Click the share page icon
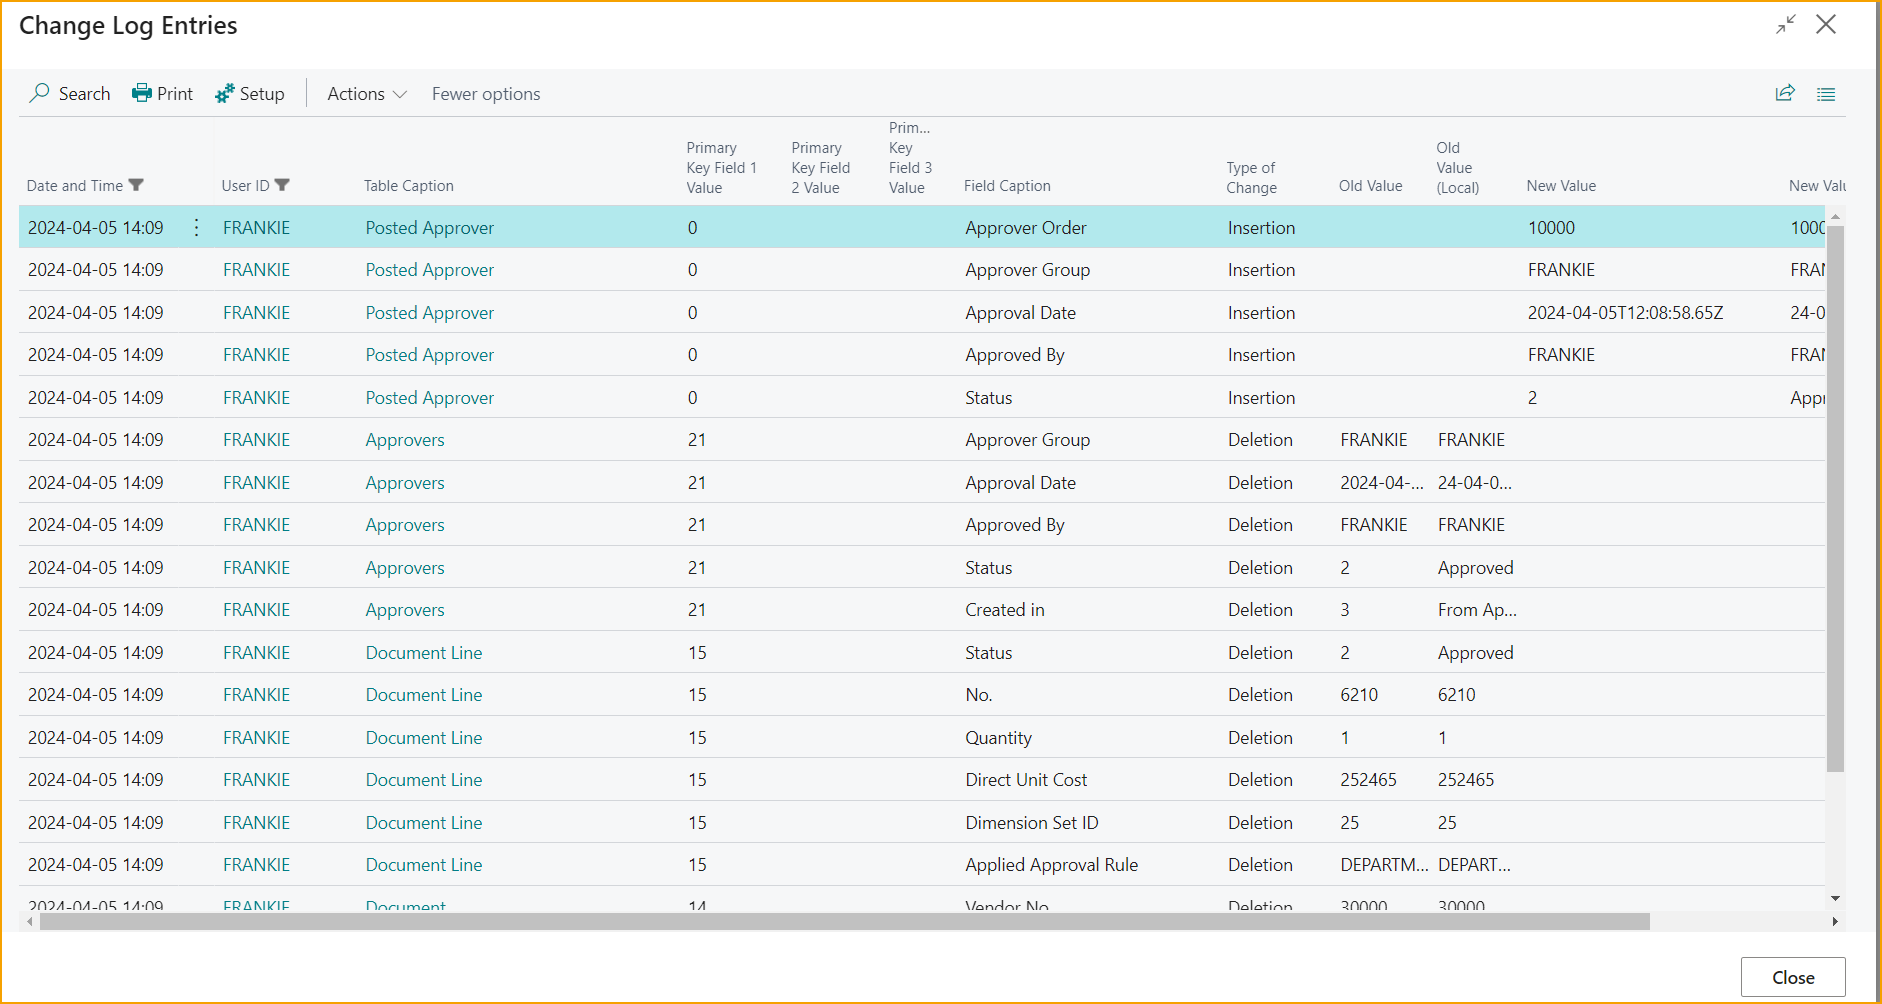The height and width of the screenshot is (1004, 1882). [x=1785, y=93]
